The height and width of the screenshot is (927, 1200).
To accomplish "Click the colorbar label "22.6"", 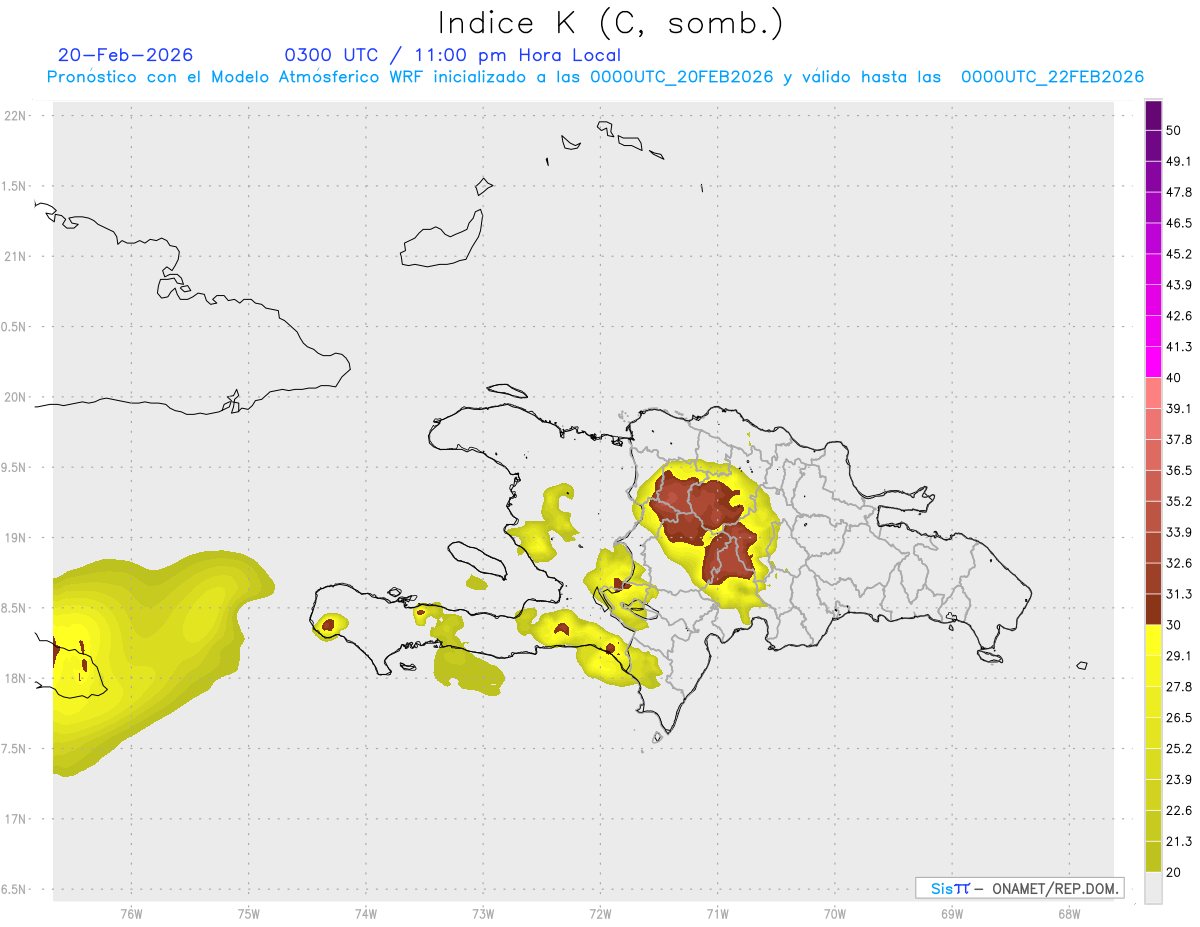I will point(1179,810).
